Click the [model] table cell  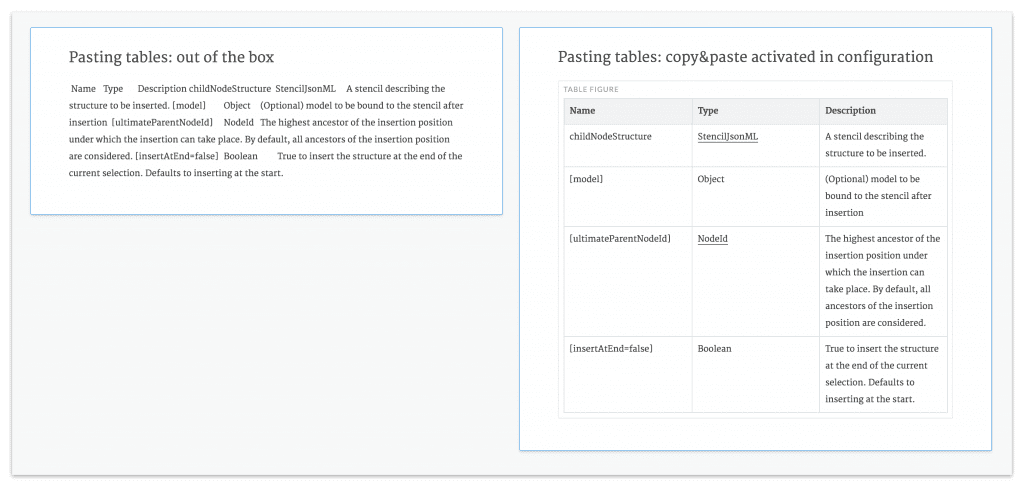(628, 196)
